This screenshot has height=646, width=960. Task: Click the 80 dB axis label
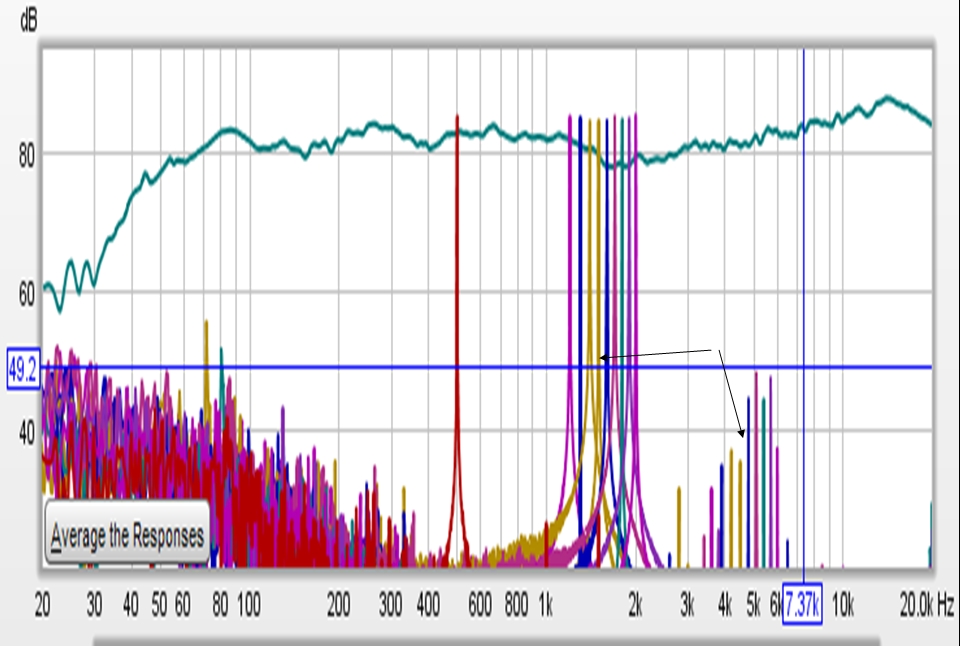[x=27, y=156]
